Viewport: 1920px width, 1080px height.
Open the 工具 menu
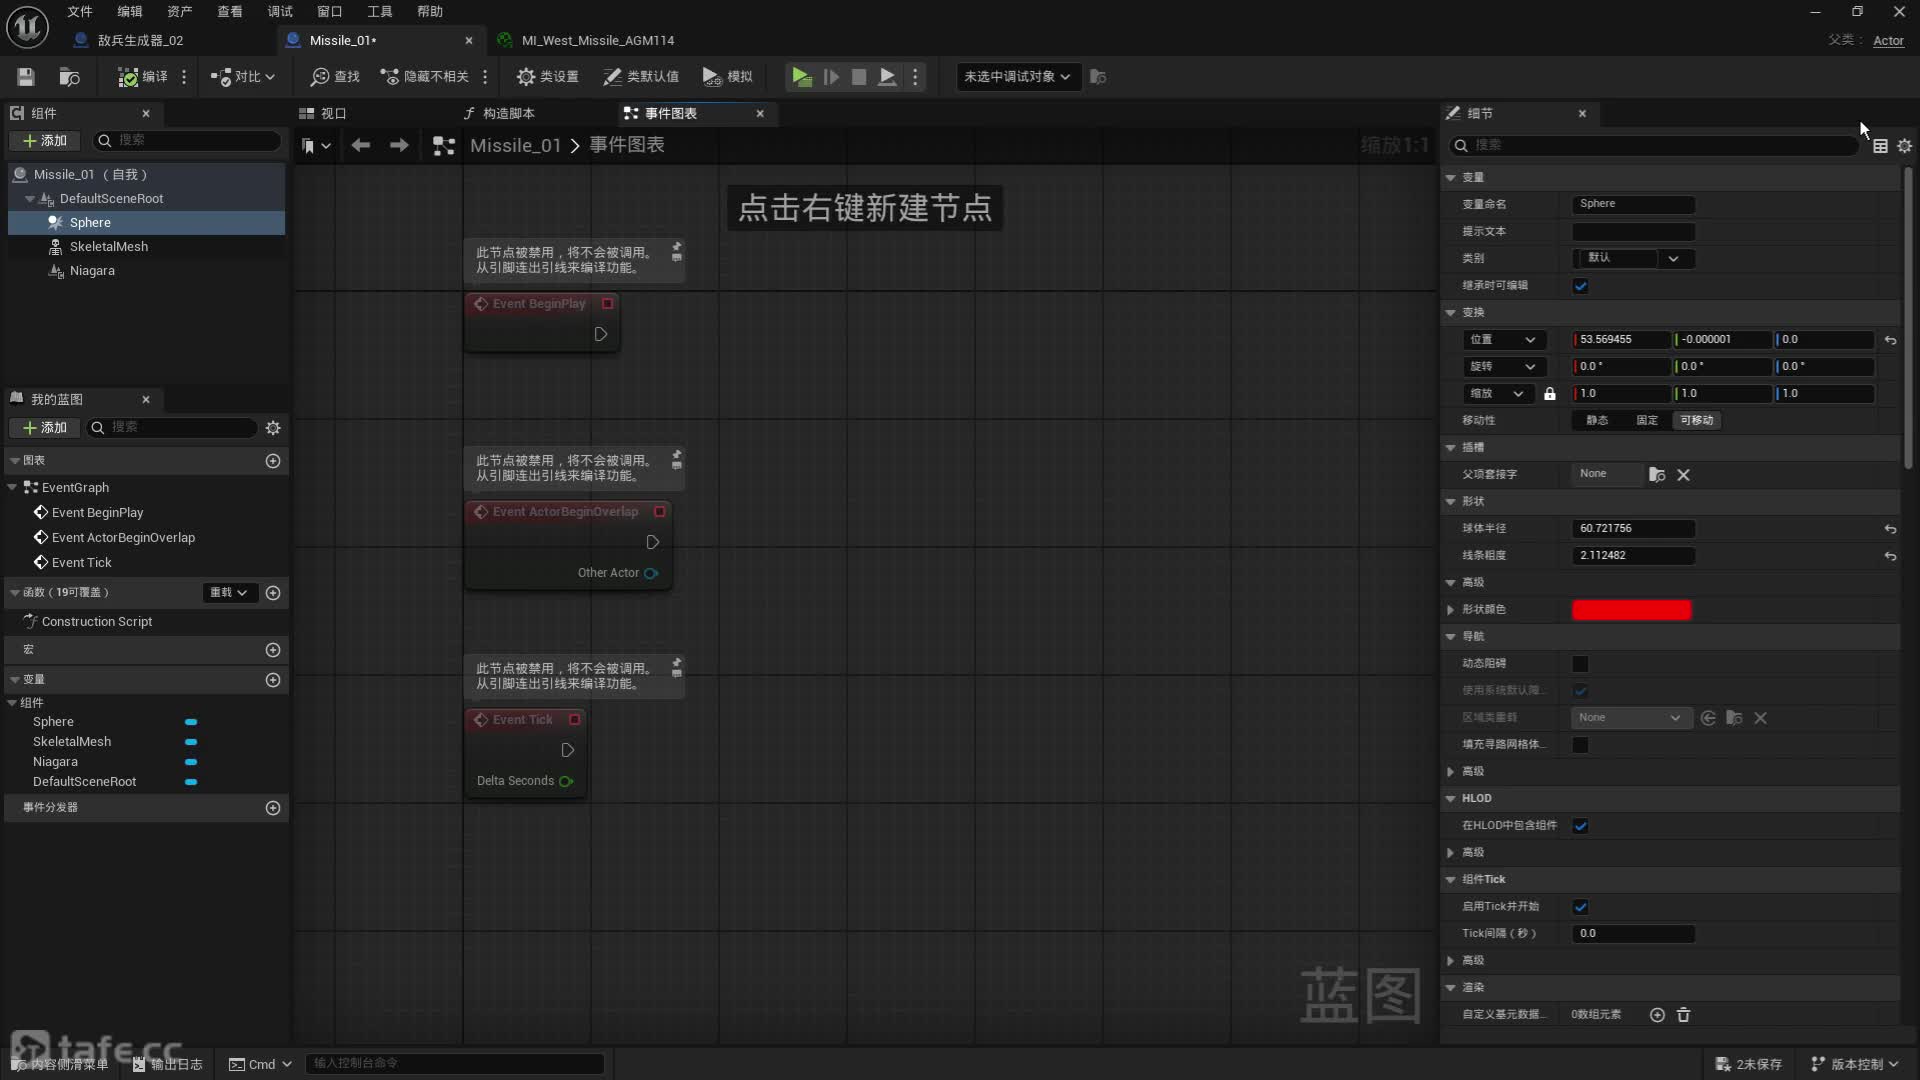[380, 11]
